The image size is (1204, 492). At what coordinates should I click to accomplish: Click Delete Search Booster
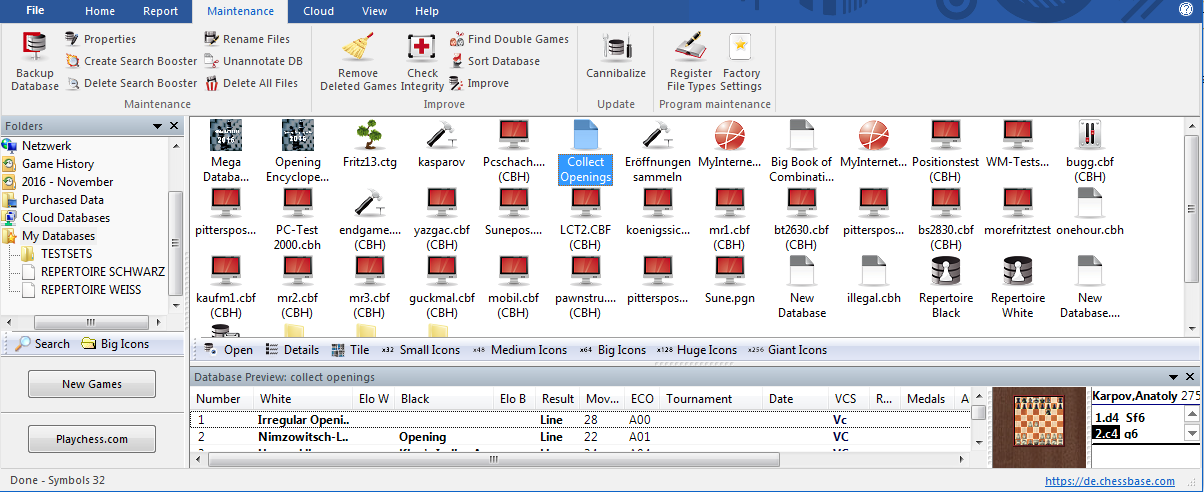pos(131,83)
